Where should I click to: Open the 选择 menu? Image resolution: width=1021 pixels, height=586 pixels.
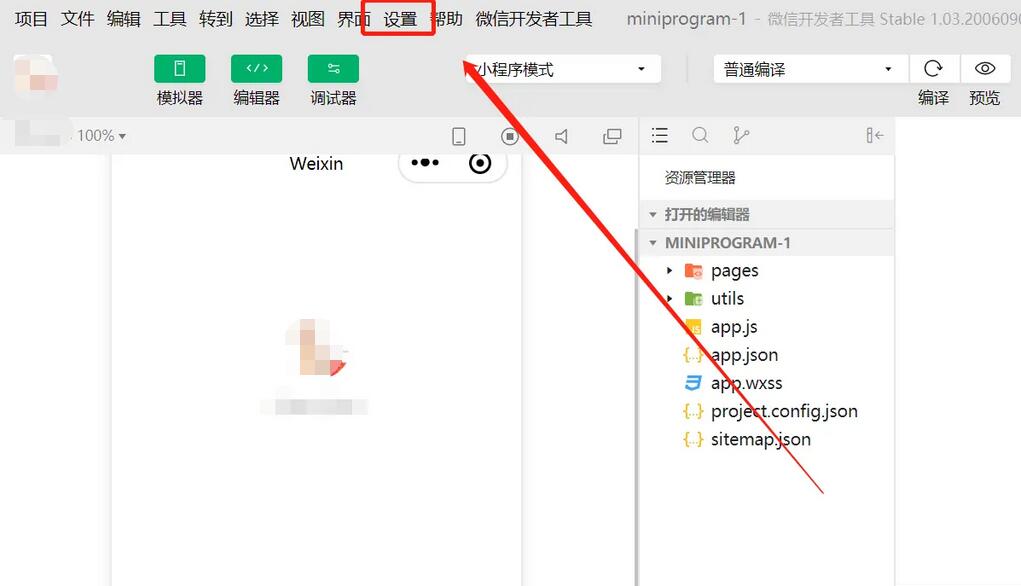(x=262, y=19)
